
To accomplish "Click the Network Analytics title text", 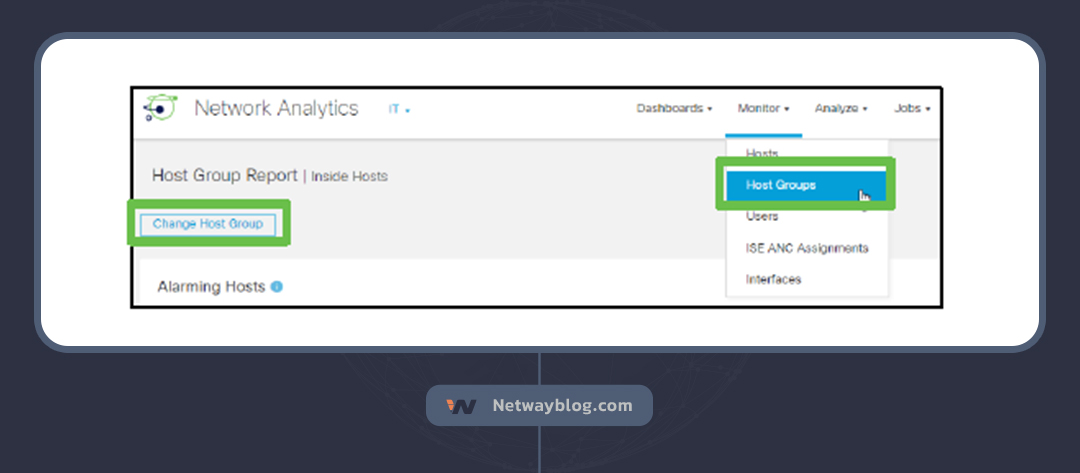I will pyautogui.click(x=276, y=108).
